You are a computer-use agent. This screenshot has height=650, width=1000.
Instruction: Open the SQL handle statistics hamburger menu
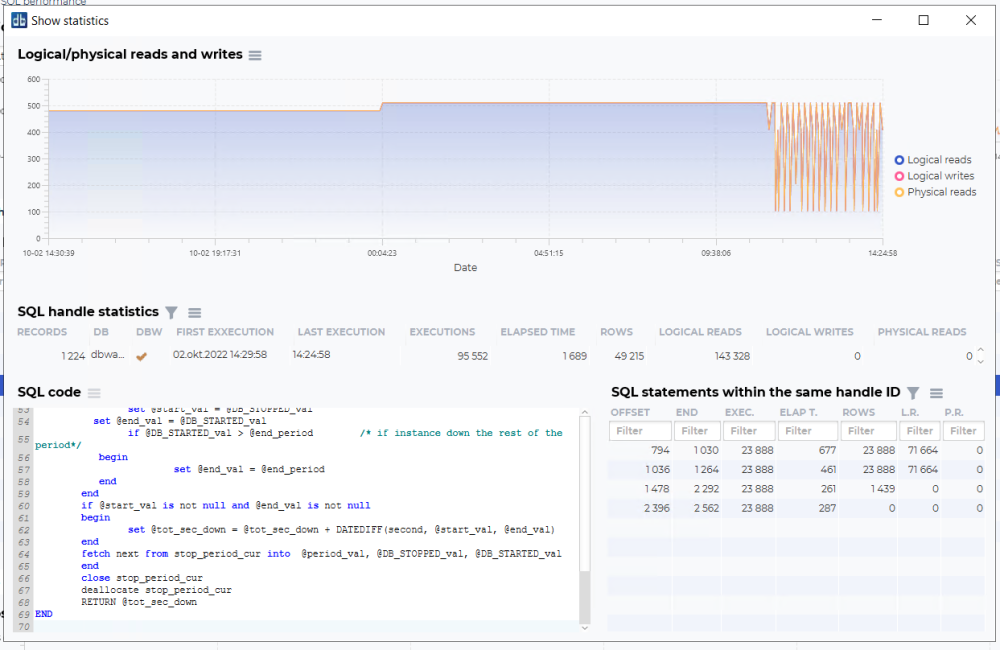tap(195, 313)
